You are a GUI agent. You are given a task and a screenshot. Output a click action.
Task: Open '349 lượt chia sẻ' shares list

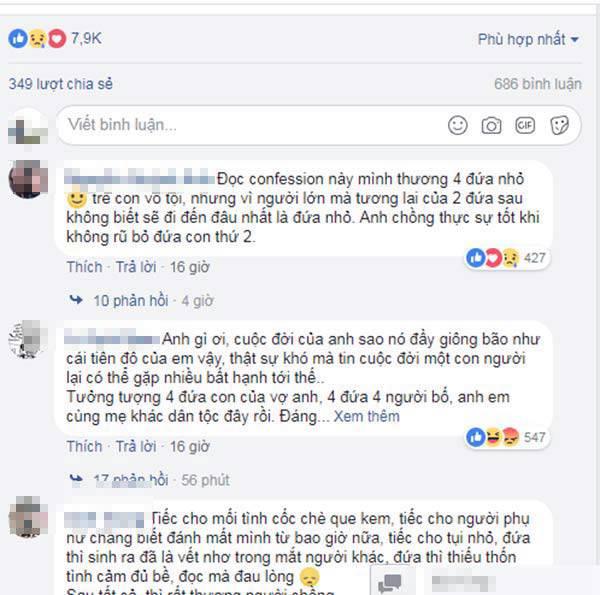[61, 84]
